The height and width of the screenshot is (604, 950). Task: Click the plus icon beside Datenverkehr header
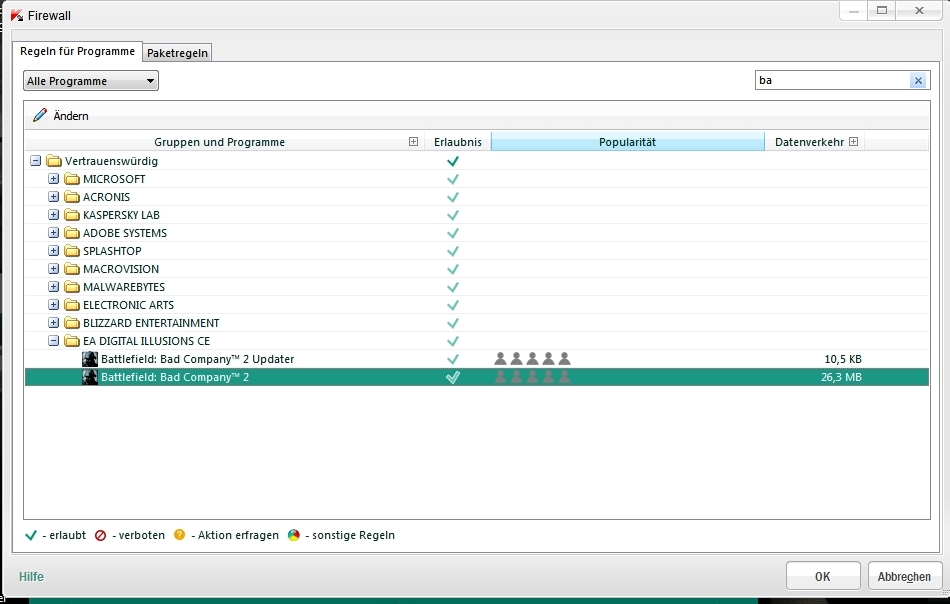click(x=853, y=142)
